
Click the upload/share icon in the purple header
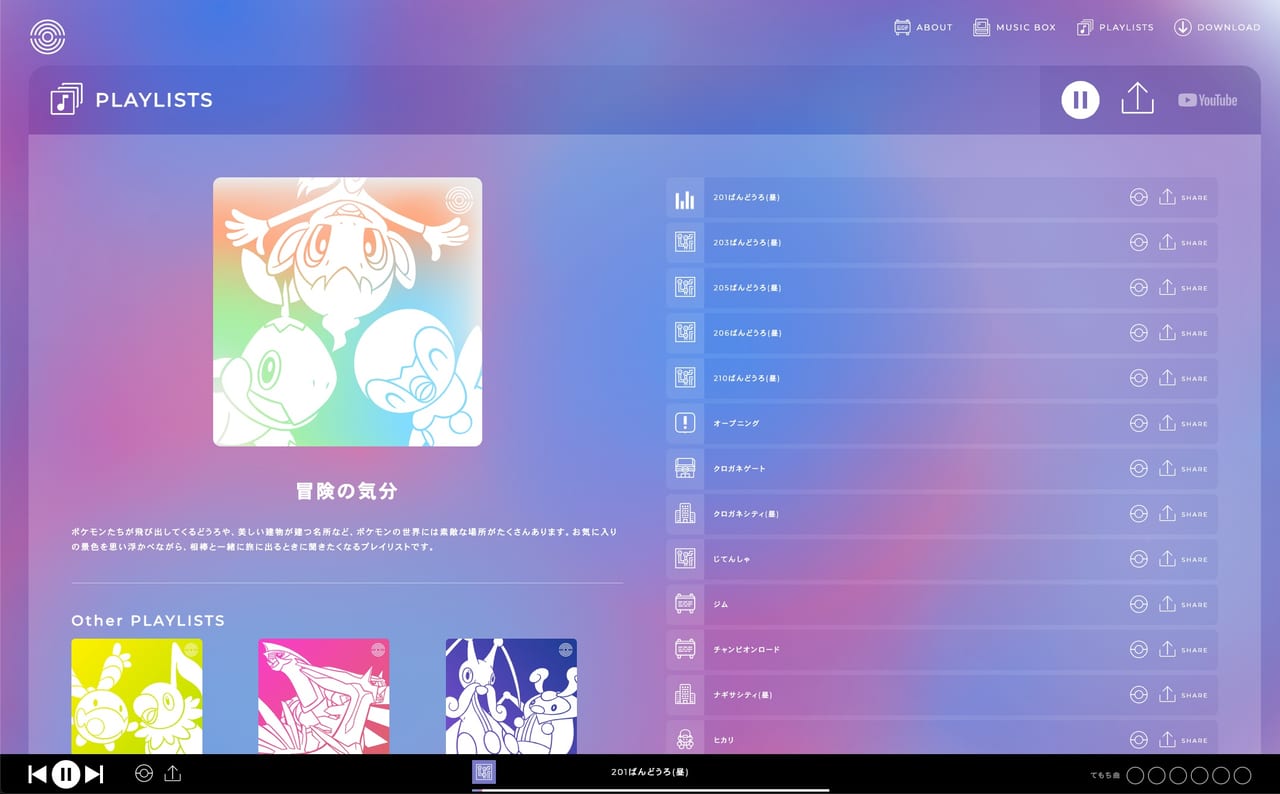click(x=1137, y=100)
